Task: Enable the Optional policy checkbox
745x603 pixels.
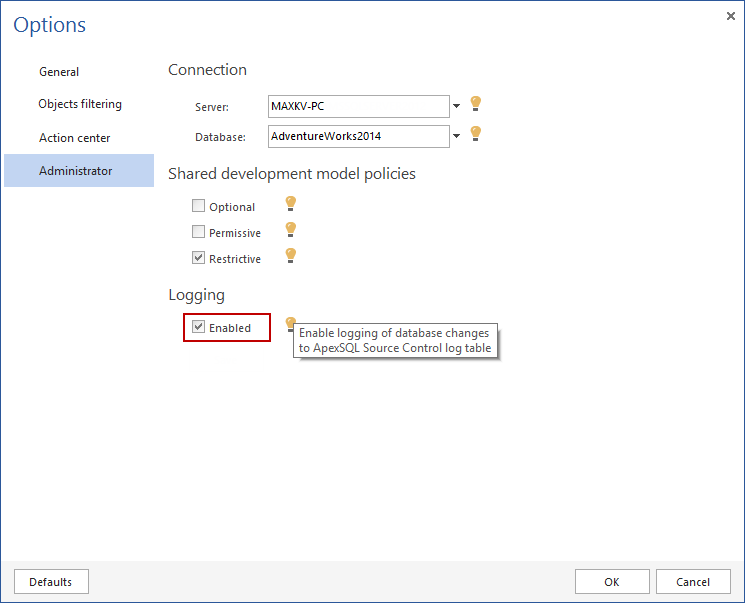Action: click(198, 207)
